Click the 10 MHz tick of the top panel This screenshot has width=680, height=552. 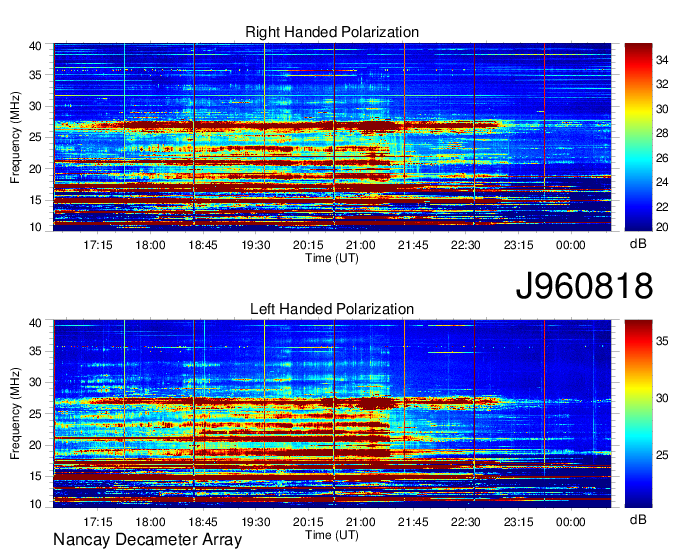[35, 227]
